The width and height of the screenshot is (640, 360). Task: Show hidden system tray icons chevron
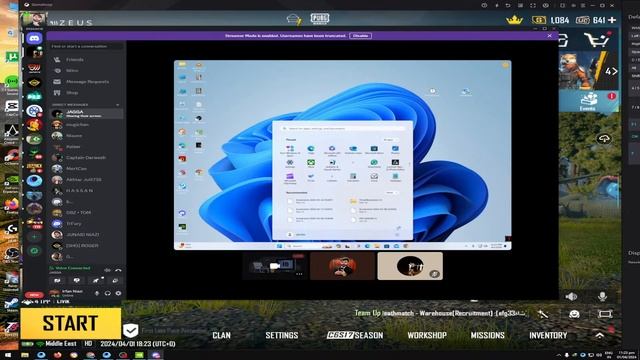[x=558, y=355]
